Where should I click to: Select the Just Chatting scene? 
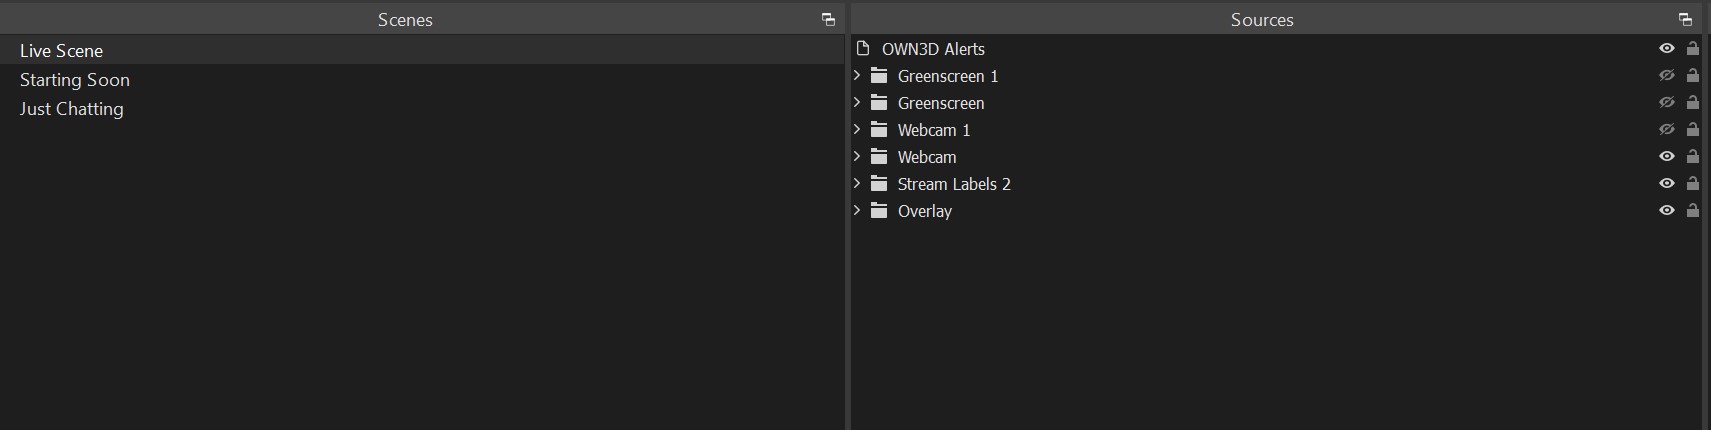coord(72,109)
